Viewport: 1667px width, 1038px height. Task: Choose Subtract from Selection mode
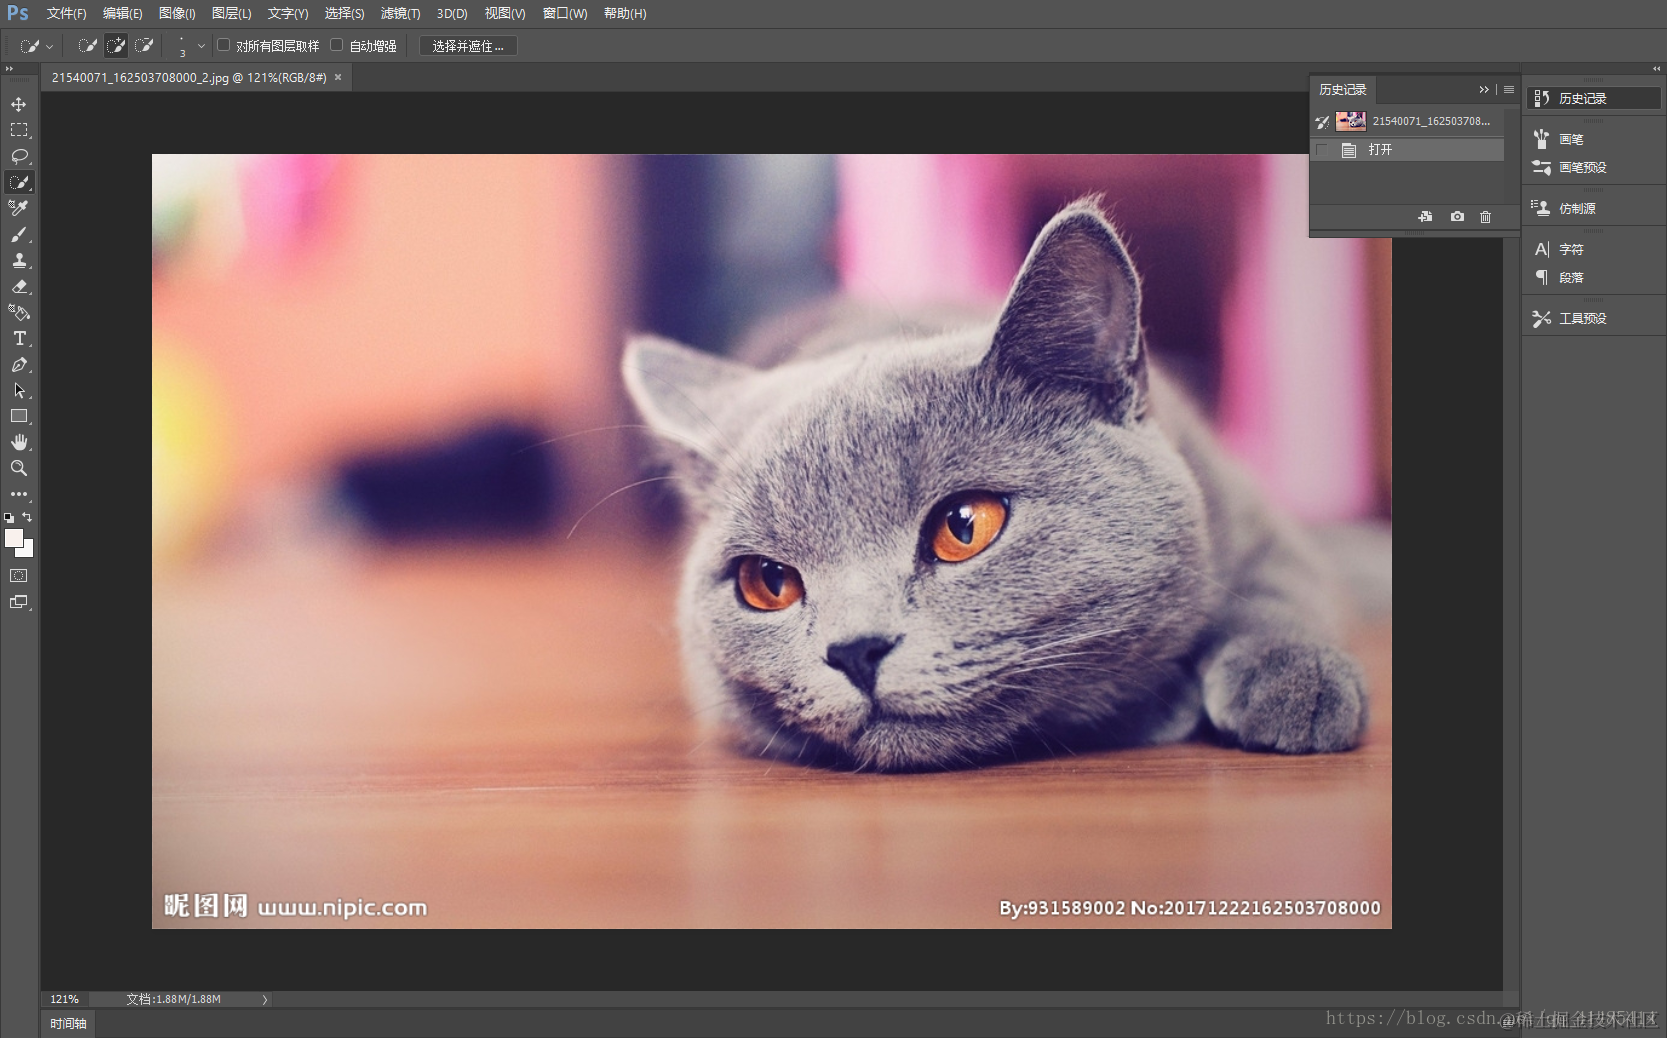pos(144,45)
